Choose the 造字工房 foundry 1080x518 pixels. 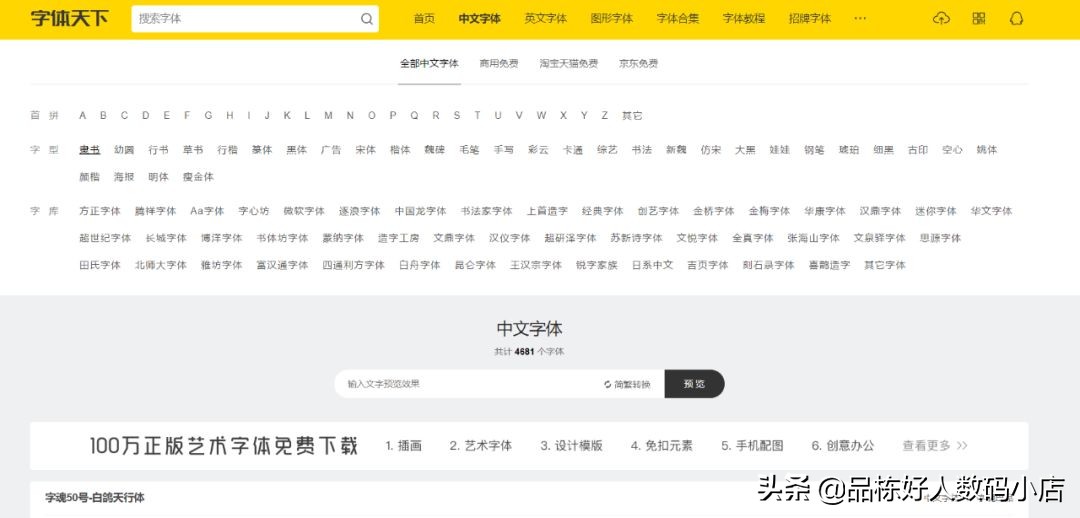coord(398,238)
